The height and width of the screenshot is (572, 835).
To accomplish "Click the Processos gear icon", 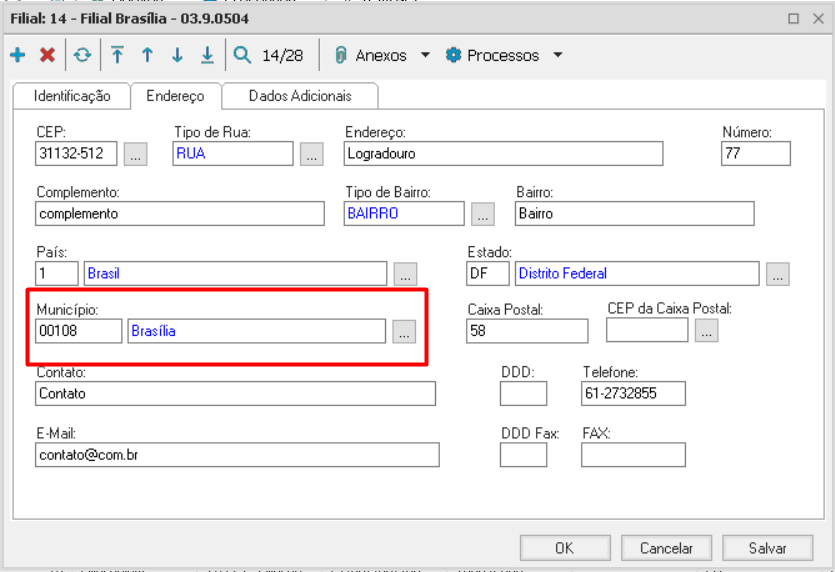I will pyautogui.click(x=453, y=55).
